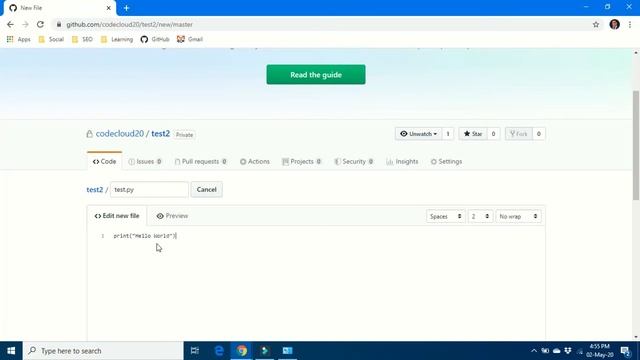Open Task View on the taskbar
This screenshot has height=360, width=640.
point(195,351)
